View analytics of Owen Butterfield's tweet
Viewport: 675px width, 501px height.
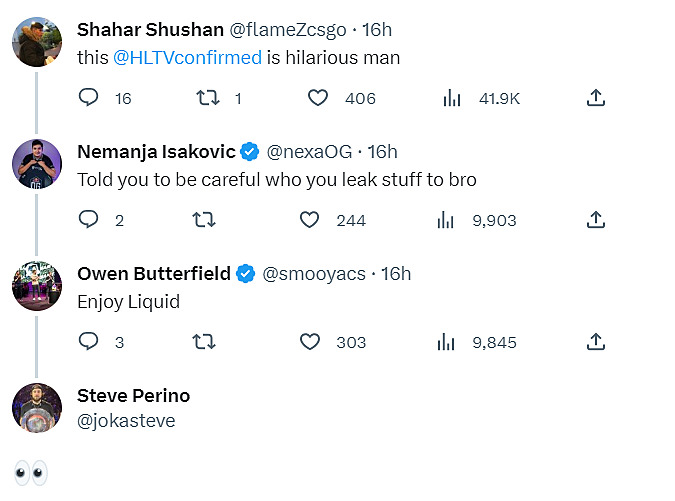pos(446,342)
